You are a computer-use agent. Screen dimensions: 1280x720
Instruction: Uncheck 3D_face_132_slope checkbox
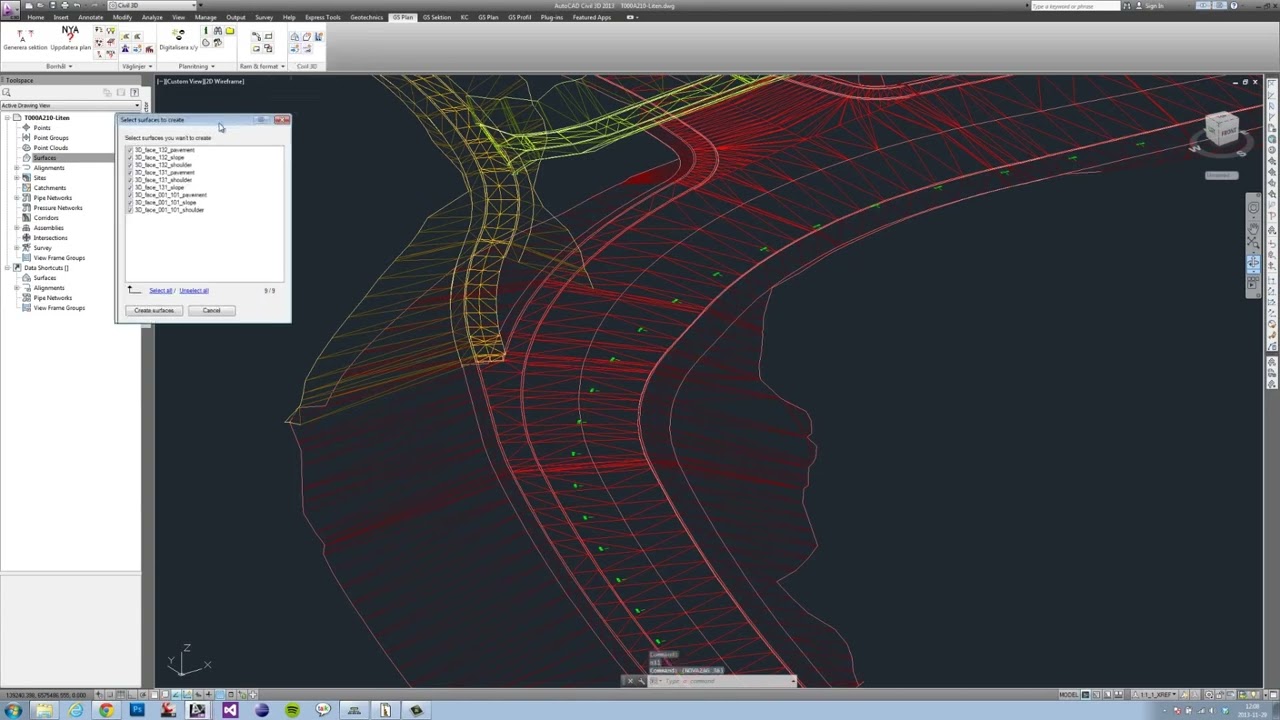coord(130,158)
